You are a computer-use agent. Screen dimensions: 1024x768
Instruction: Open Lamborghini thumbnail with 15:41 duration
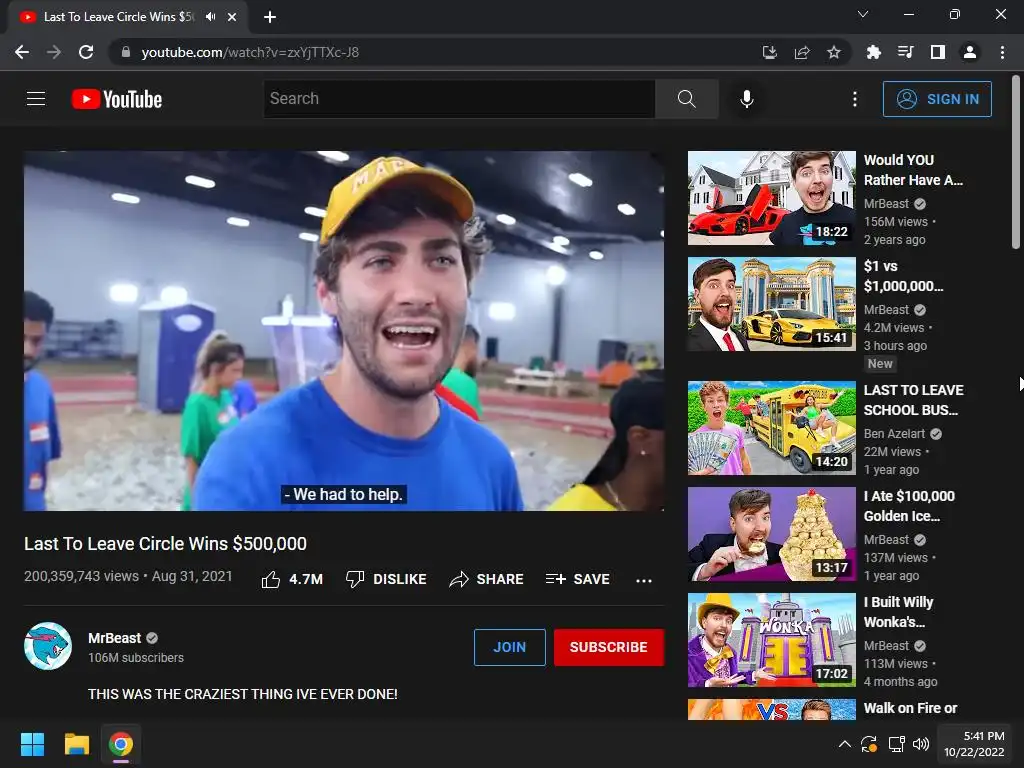tap(771, 304)
